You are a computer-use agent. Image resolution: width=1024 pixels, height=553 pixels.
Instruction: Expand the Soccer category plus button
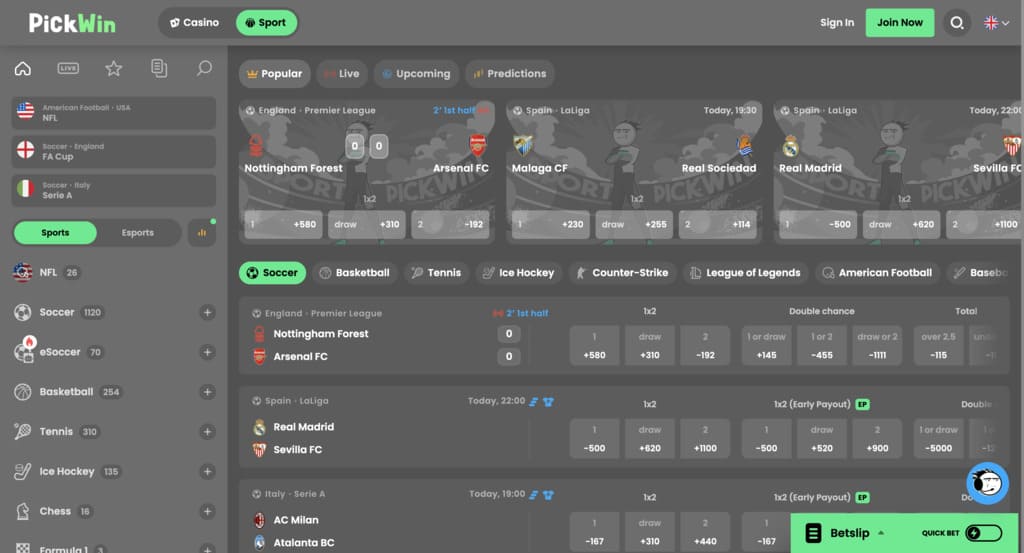point(207,312)
